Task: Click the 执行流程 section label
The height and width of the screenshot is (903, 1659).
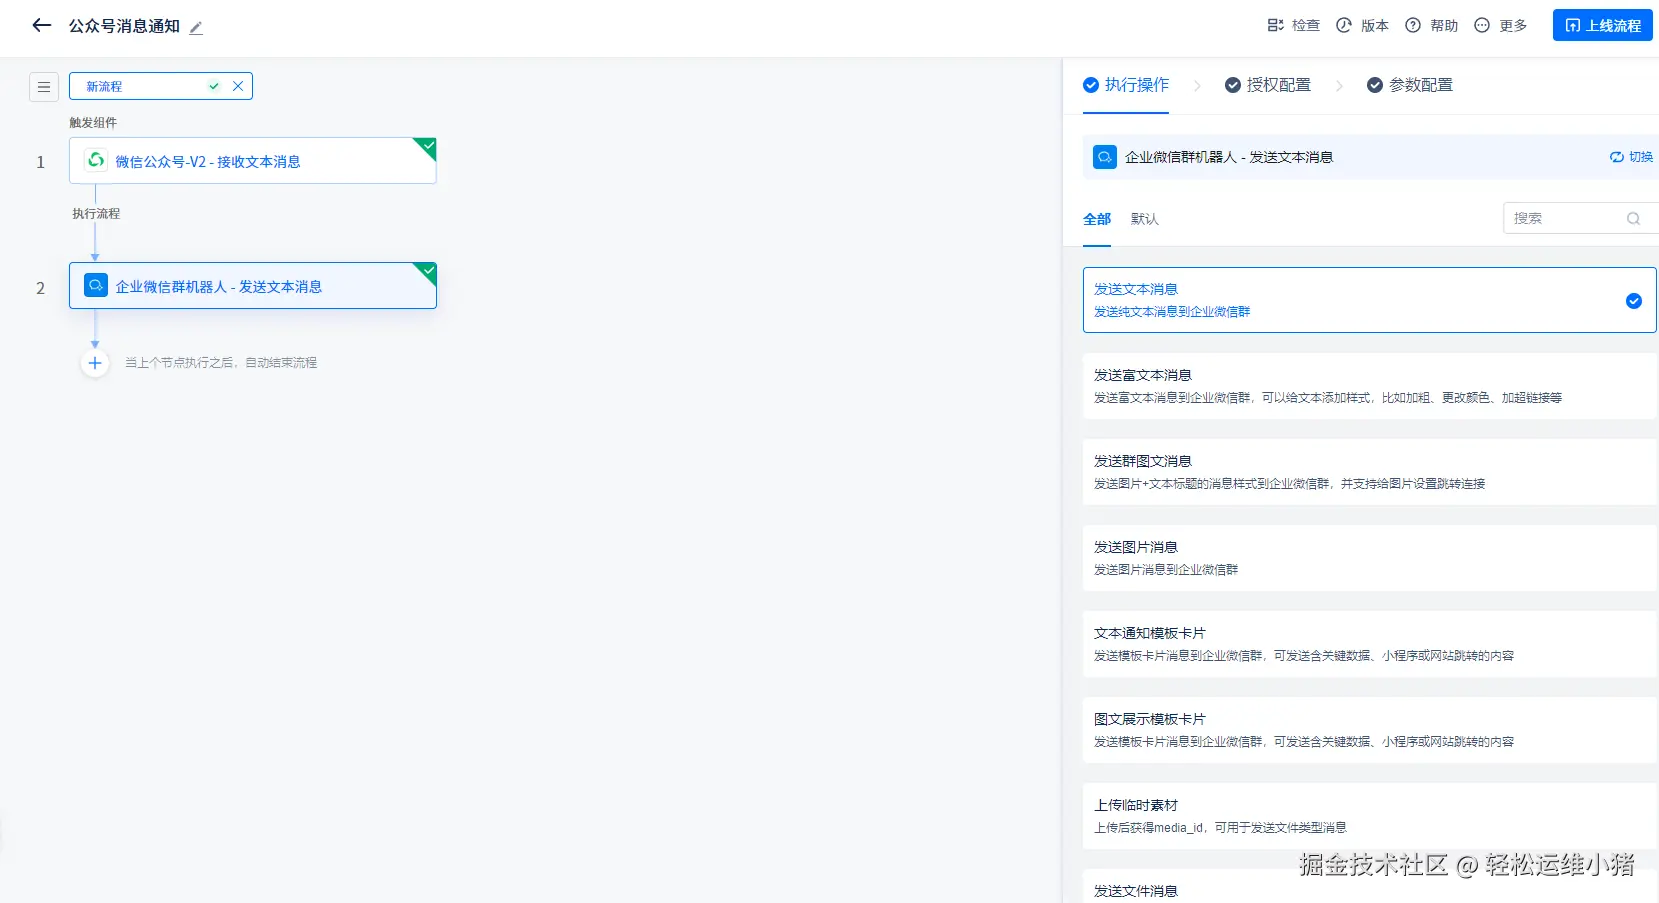Action: click(96, 214)
